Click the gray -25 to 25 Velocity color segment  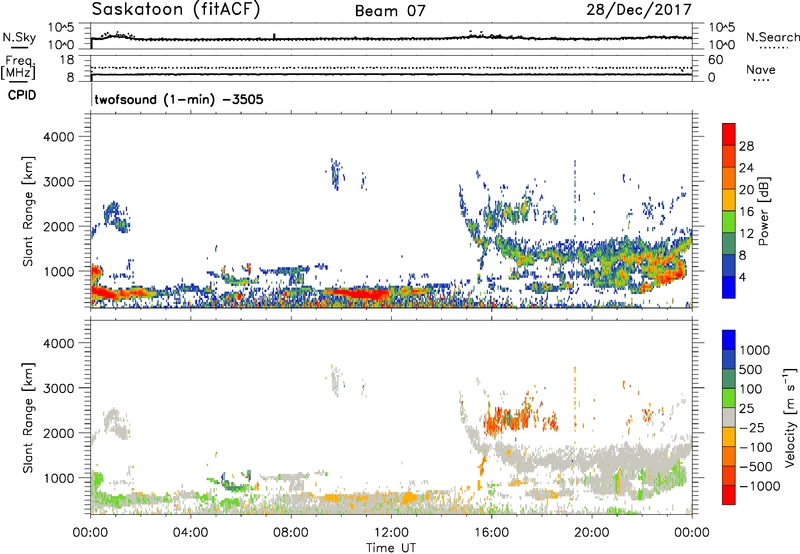click(x=729, y=417)
